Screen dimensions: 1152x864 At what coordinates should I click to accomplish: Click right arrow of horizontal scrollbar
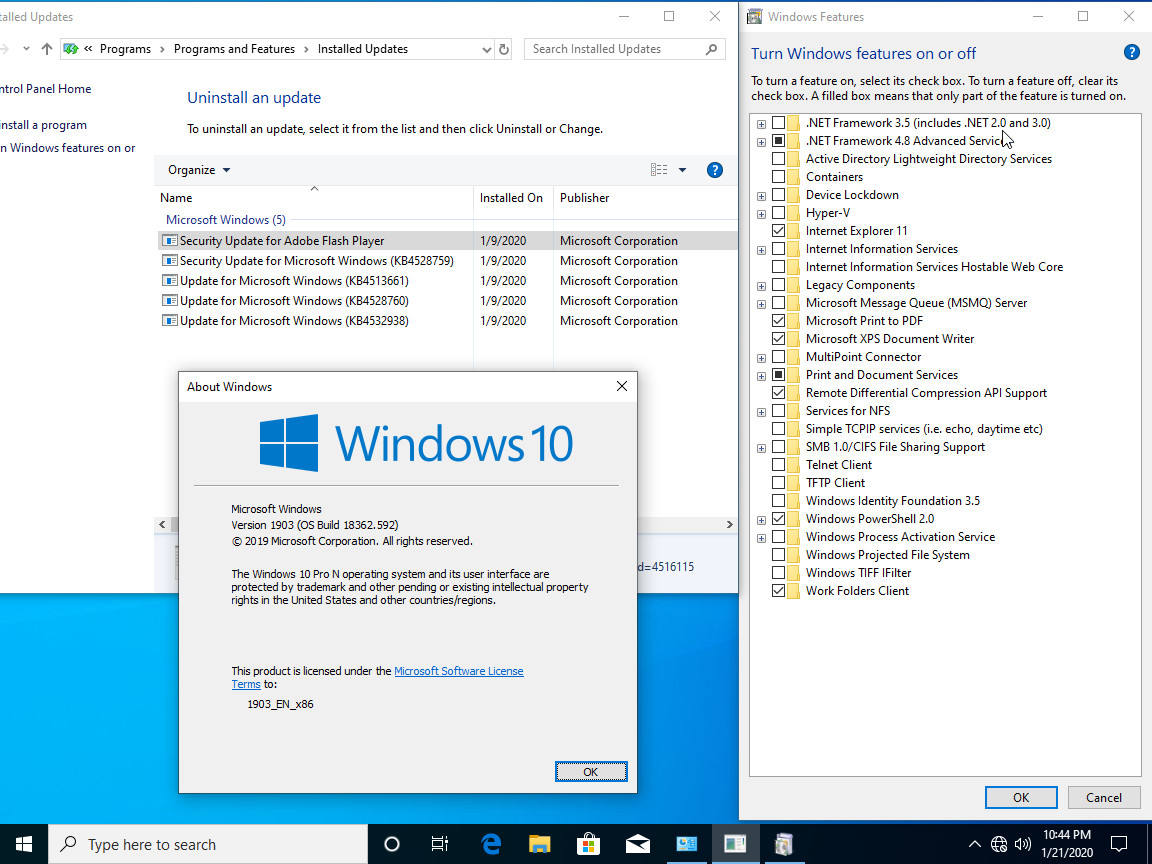pos(730,525)
